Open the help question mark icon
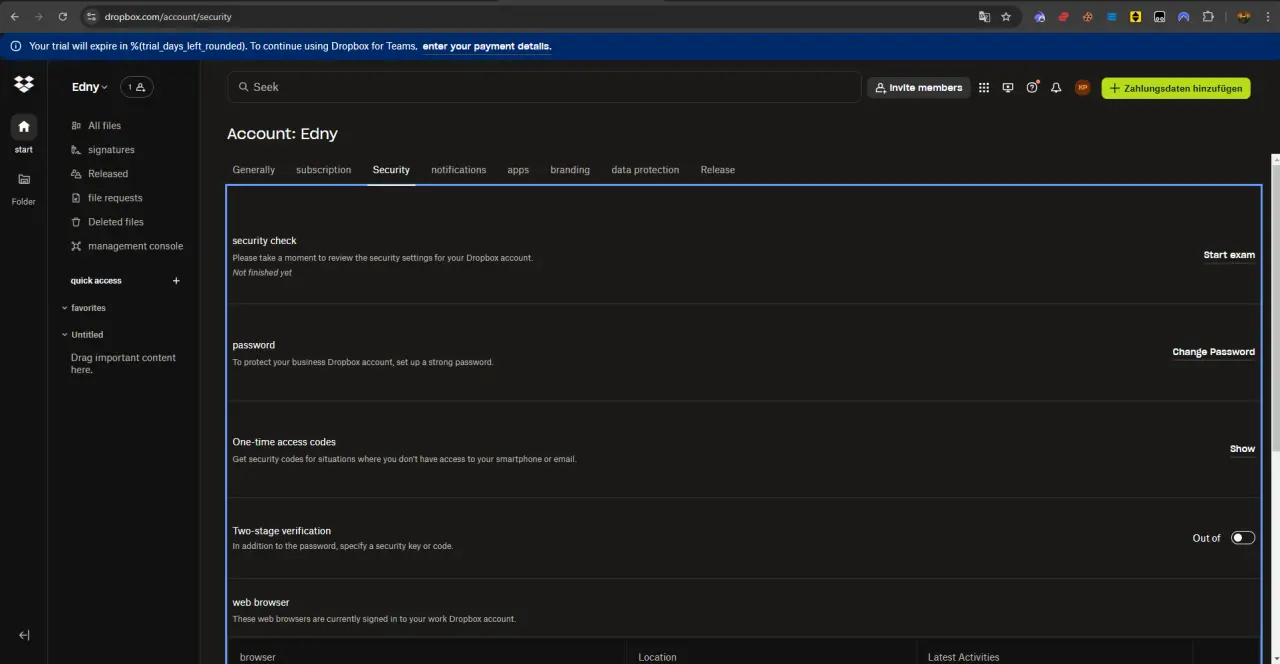 (1032, 88)
